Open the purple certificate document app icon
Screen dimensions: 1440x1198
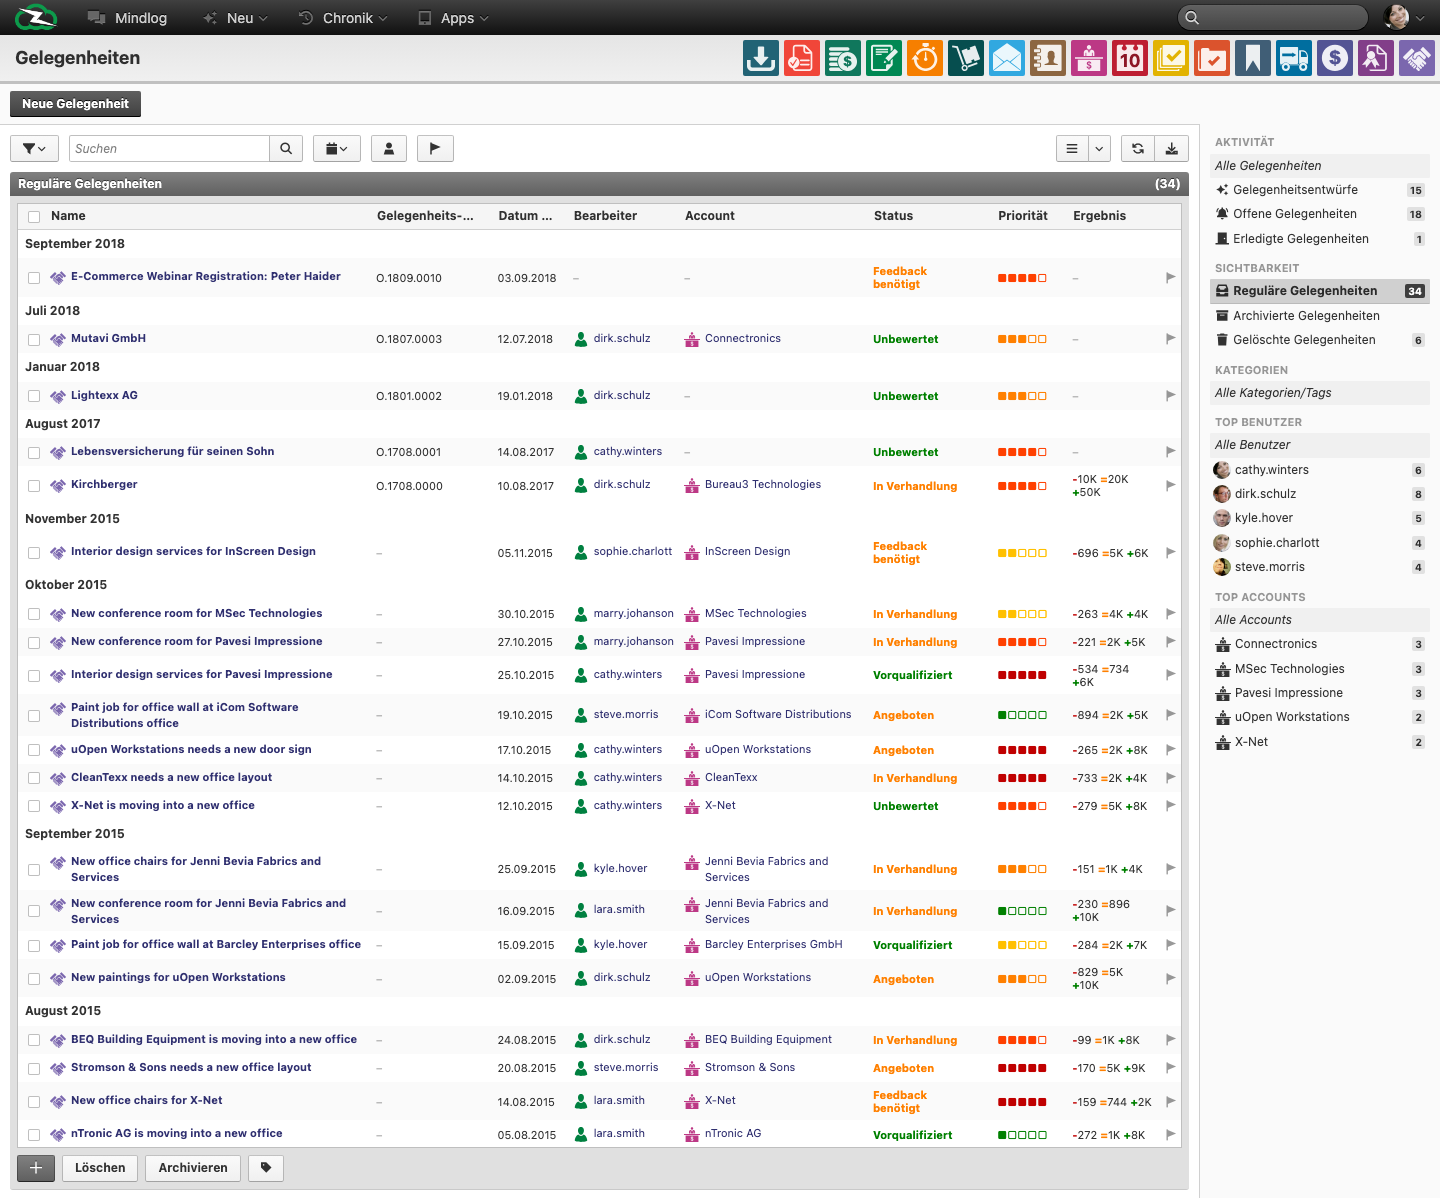[x=1376, y=58]
